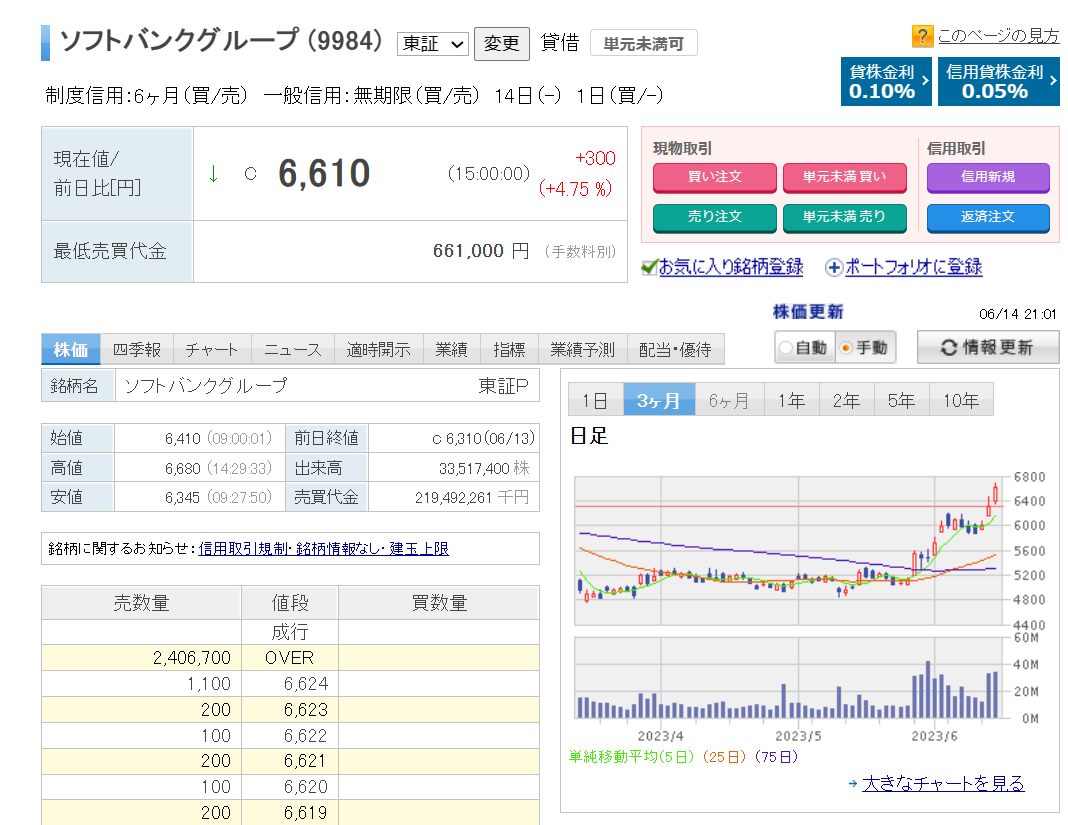Click the 6,619 price in order book

[x=306, y=813]
